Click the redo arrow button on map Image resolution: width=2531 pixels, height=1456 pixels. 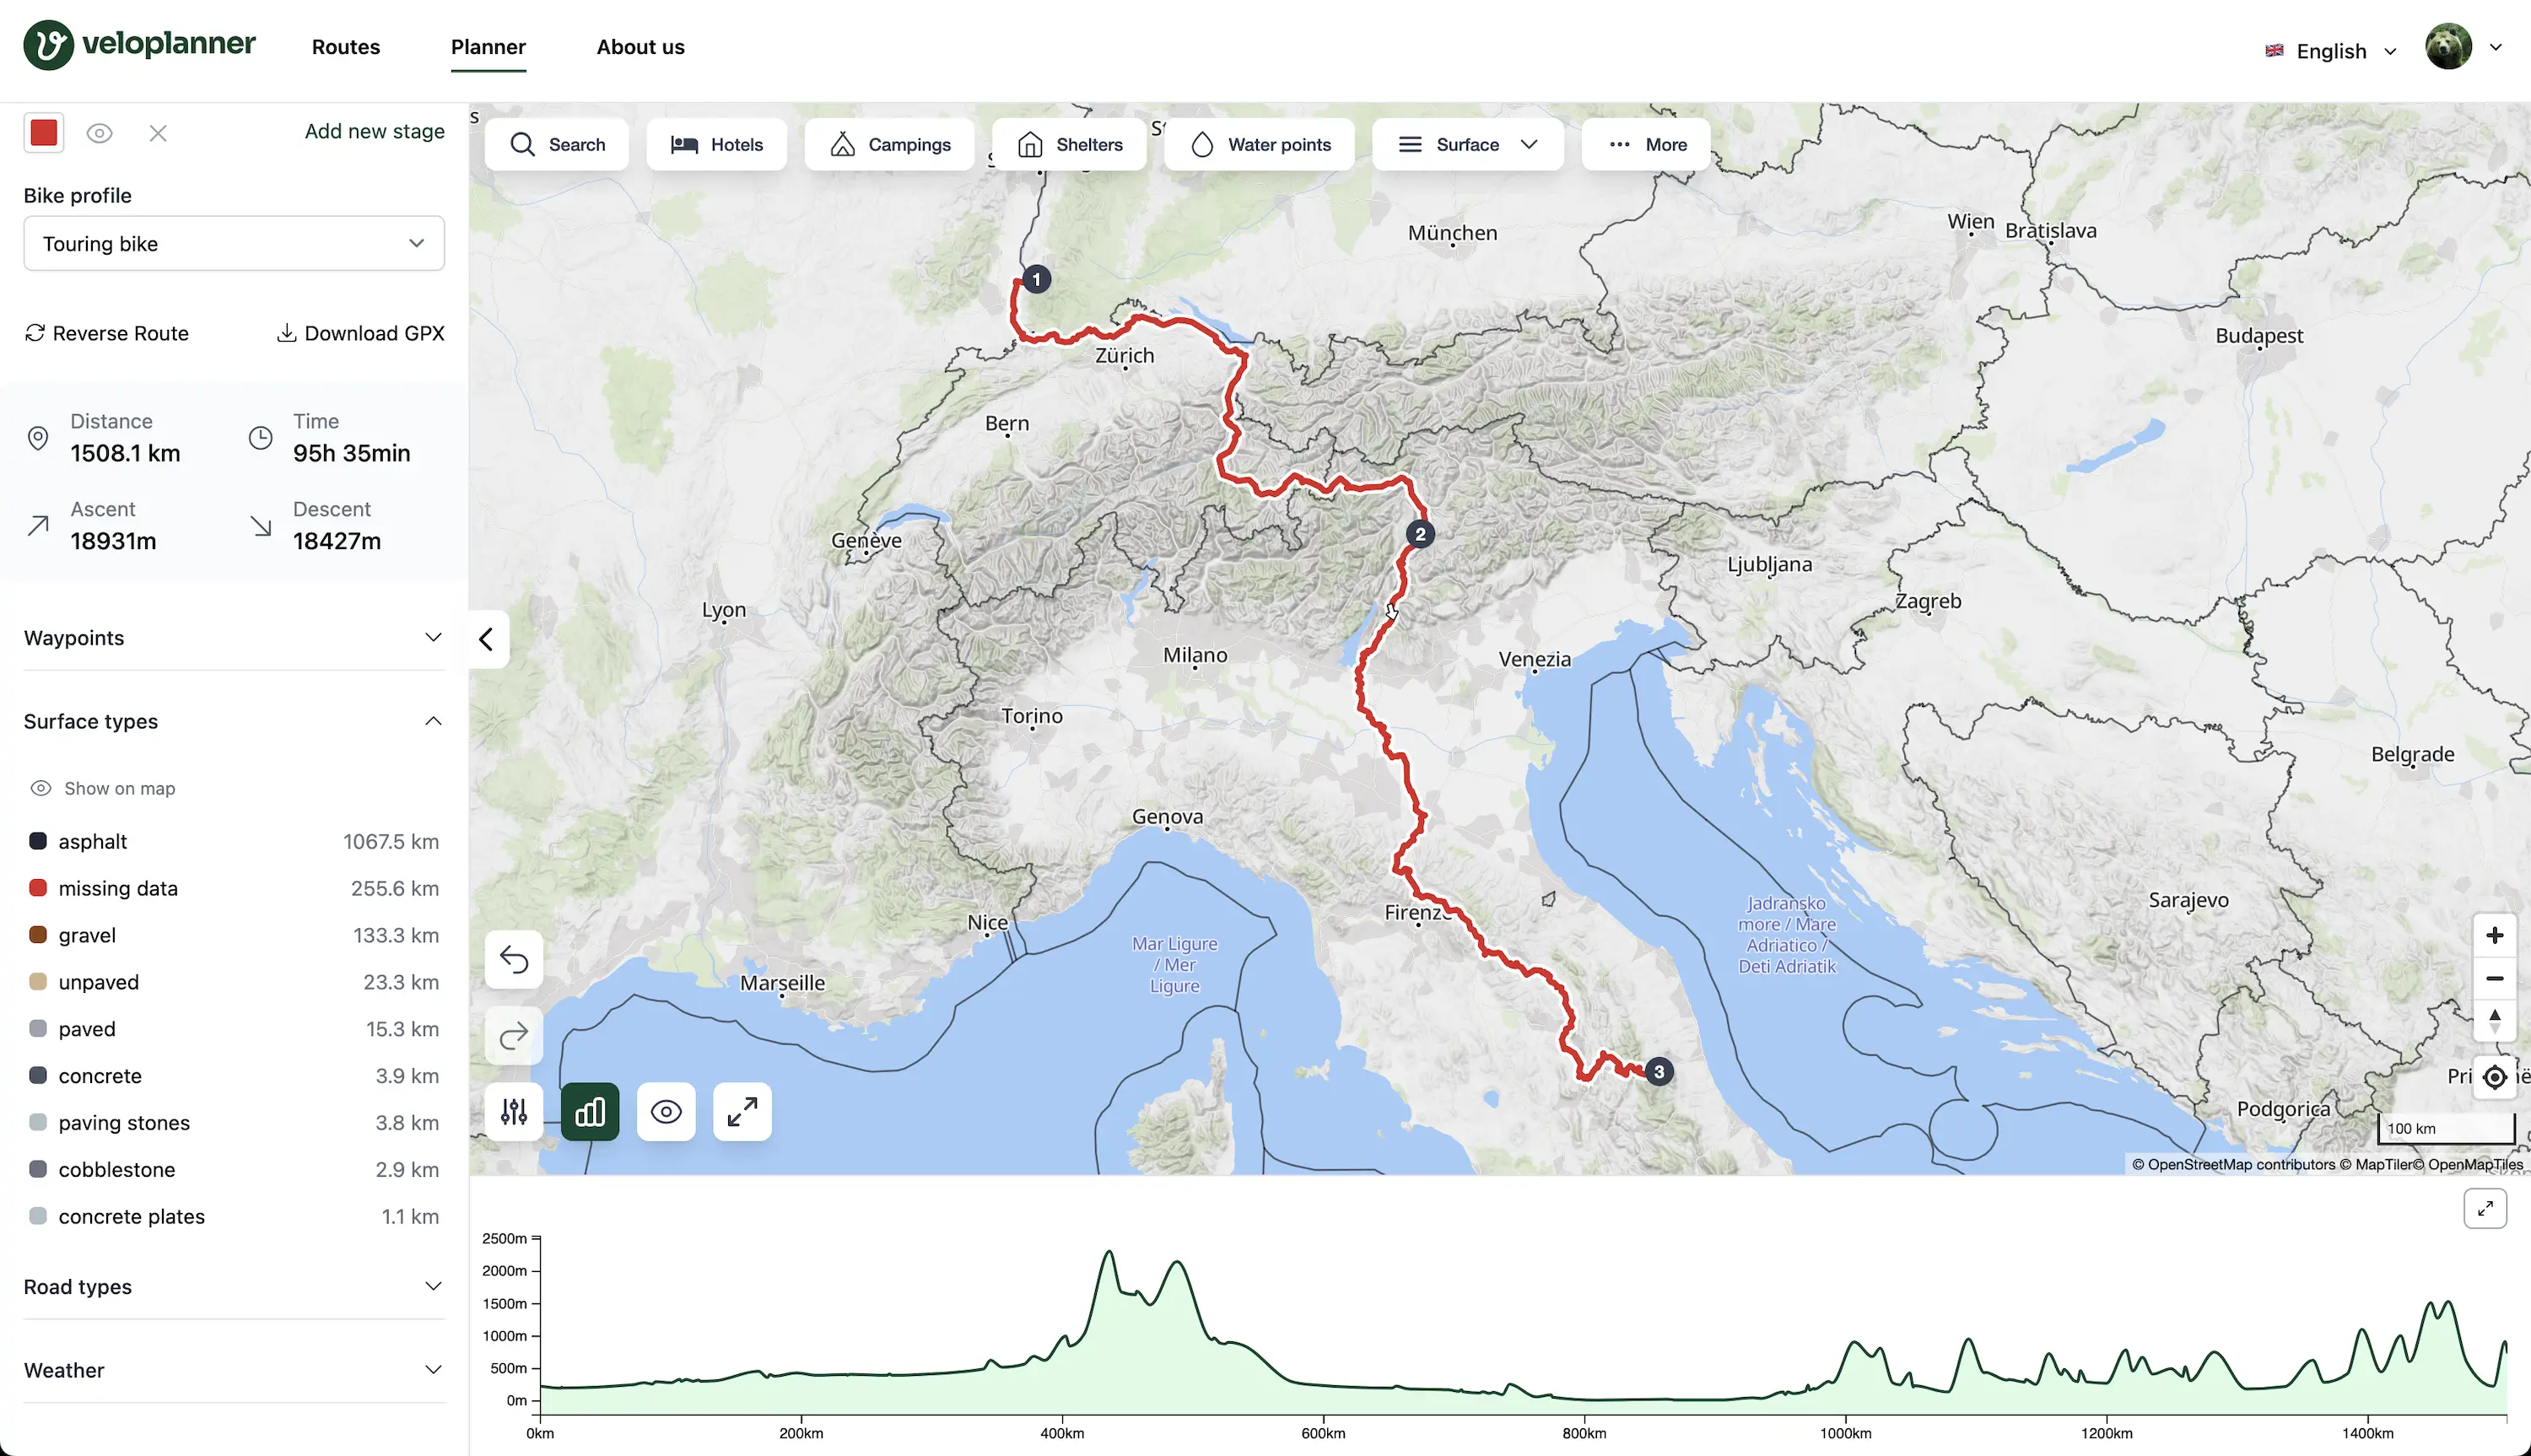point(514,1036)
